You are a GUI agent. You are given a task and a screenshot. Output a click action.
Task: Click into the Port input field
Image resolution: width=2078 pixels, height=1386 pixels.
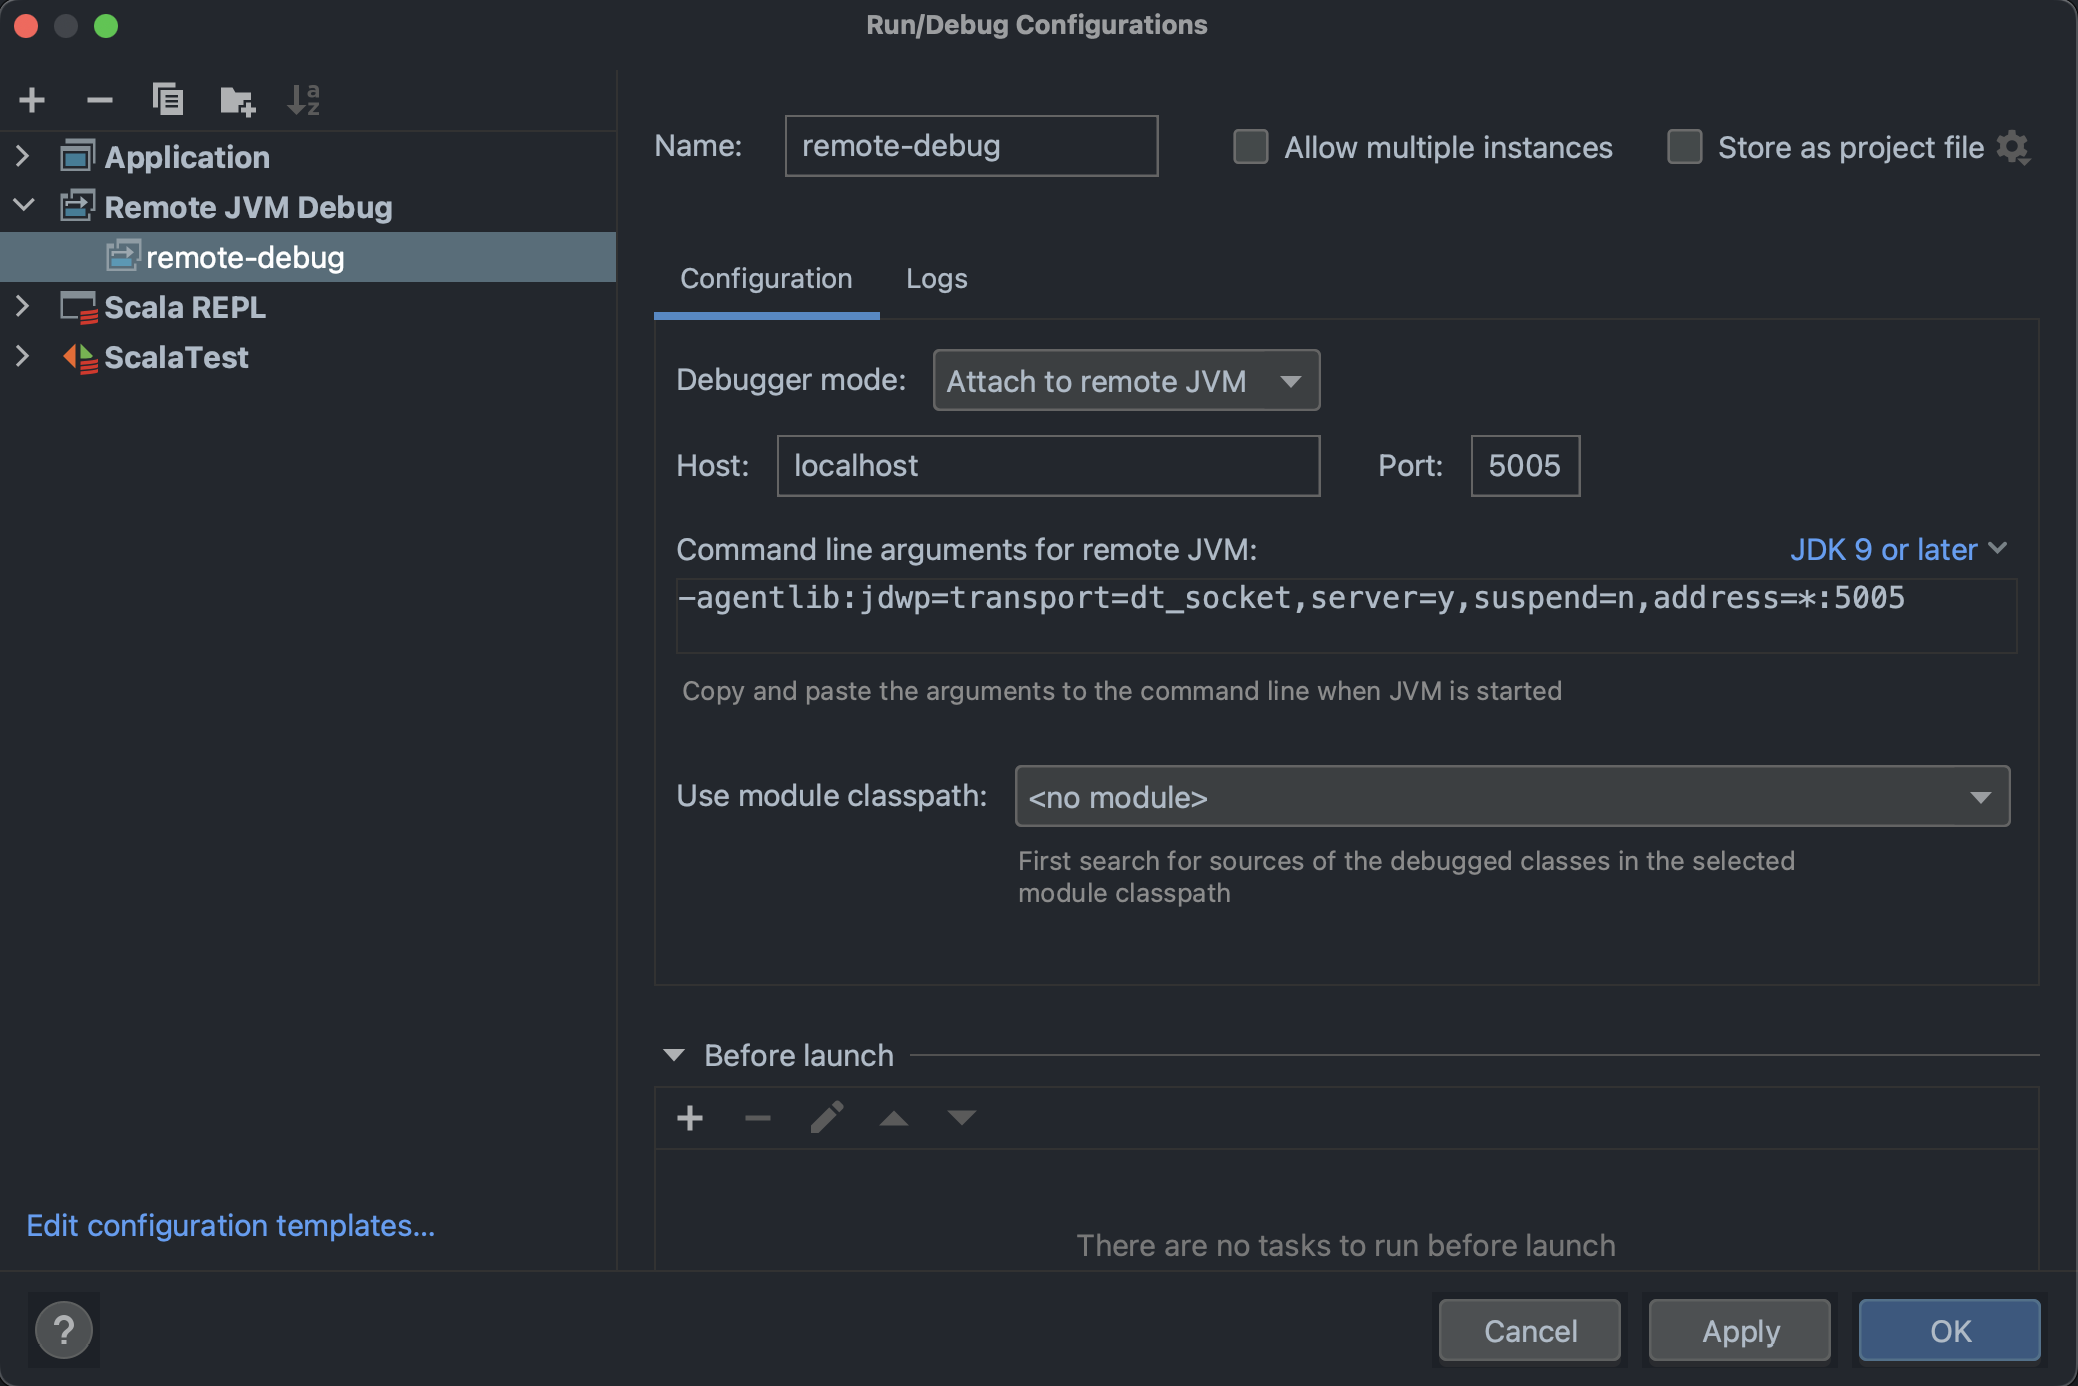(1524, 466)
